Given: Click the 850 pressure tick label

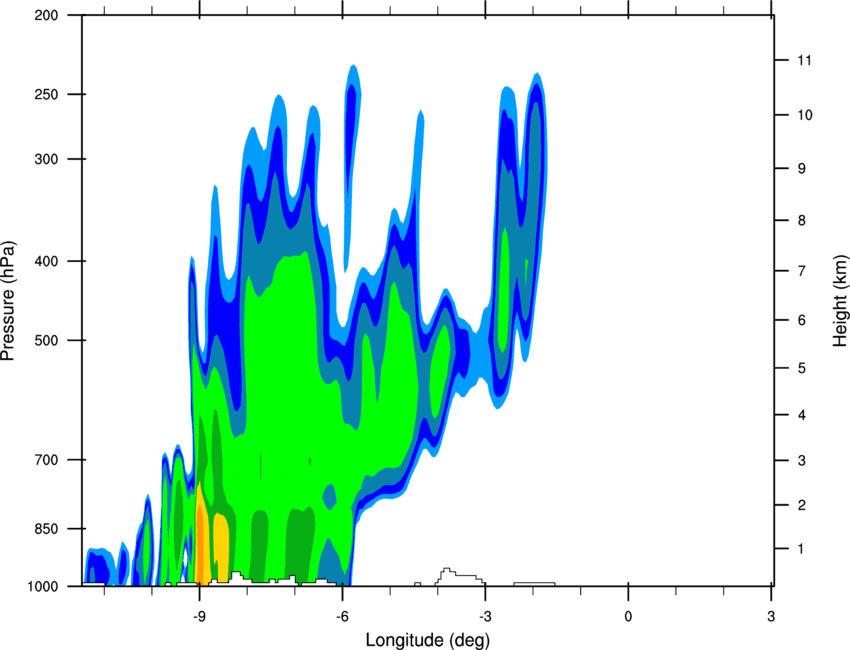Looking at the screenshot, I should [x=46, y=529].
